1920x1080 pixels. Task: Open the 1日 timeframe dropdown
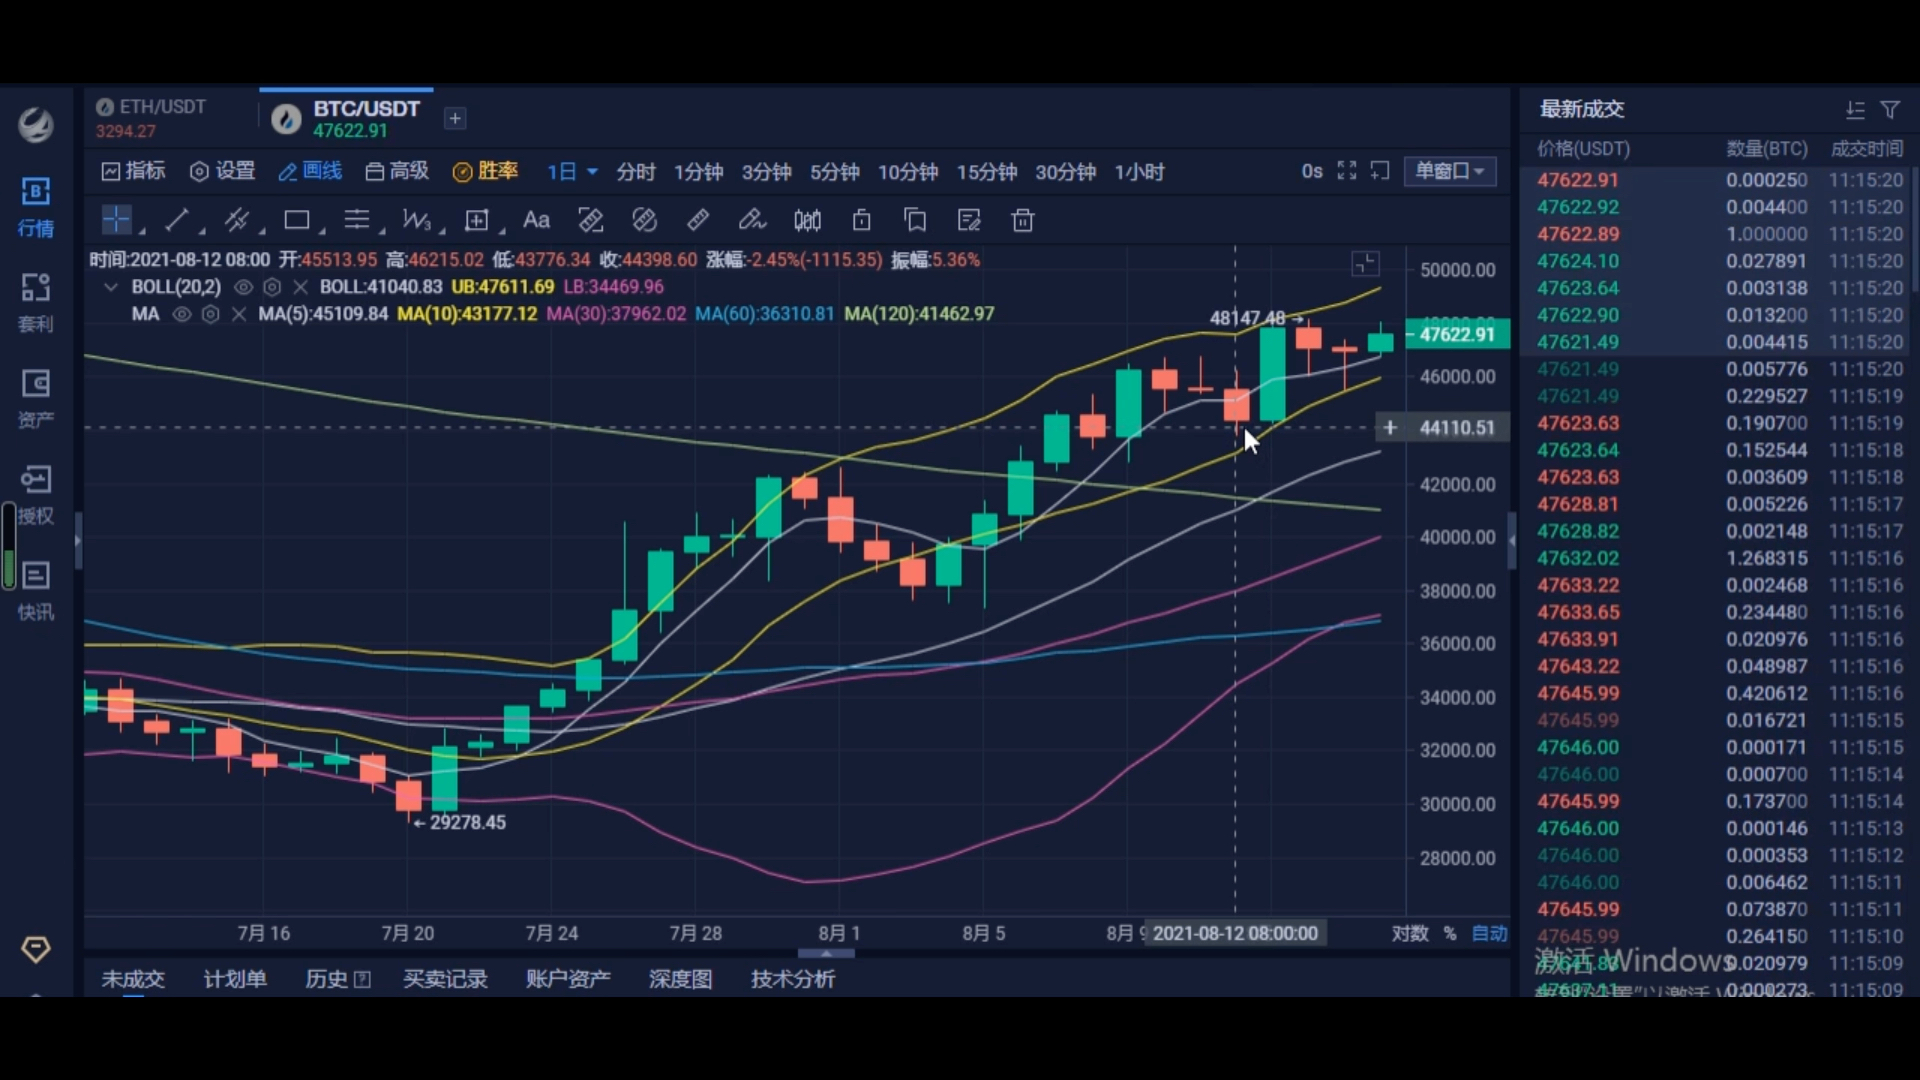(572, 172)
